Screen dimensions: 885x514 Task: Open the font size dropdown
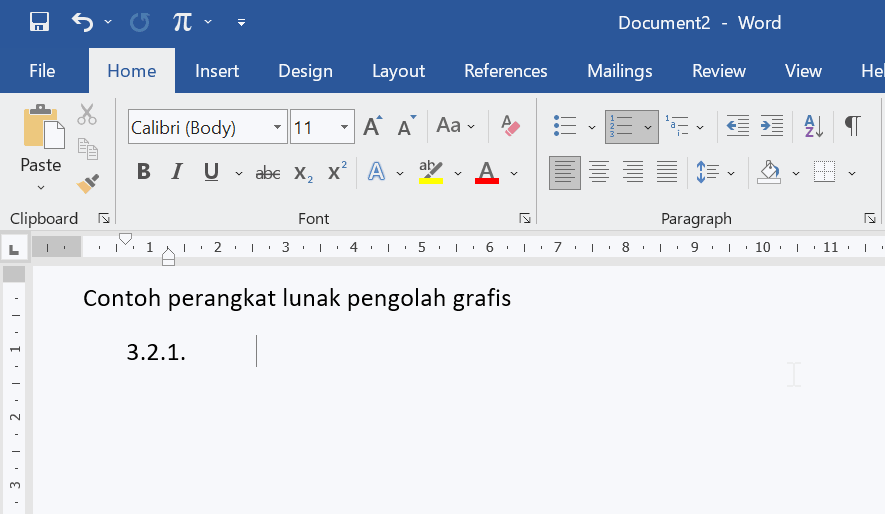point(345,128)
